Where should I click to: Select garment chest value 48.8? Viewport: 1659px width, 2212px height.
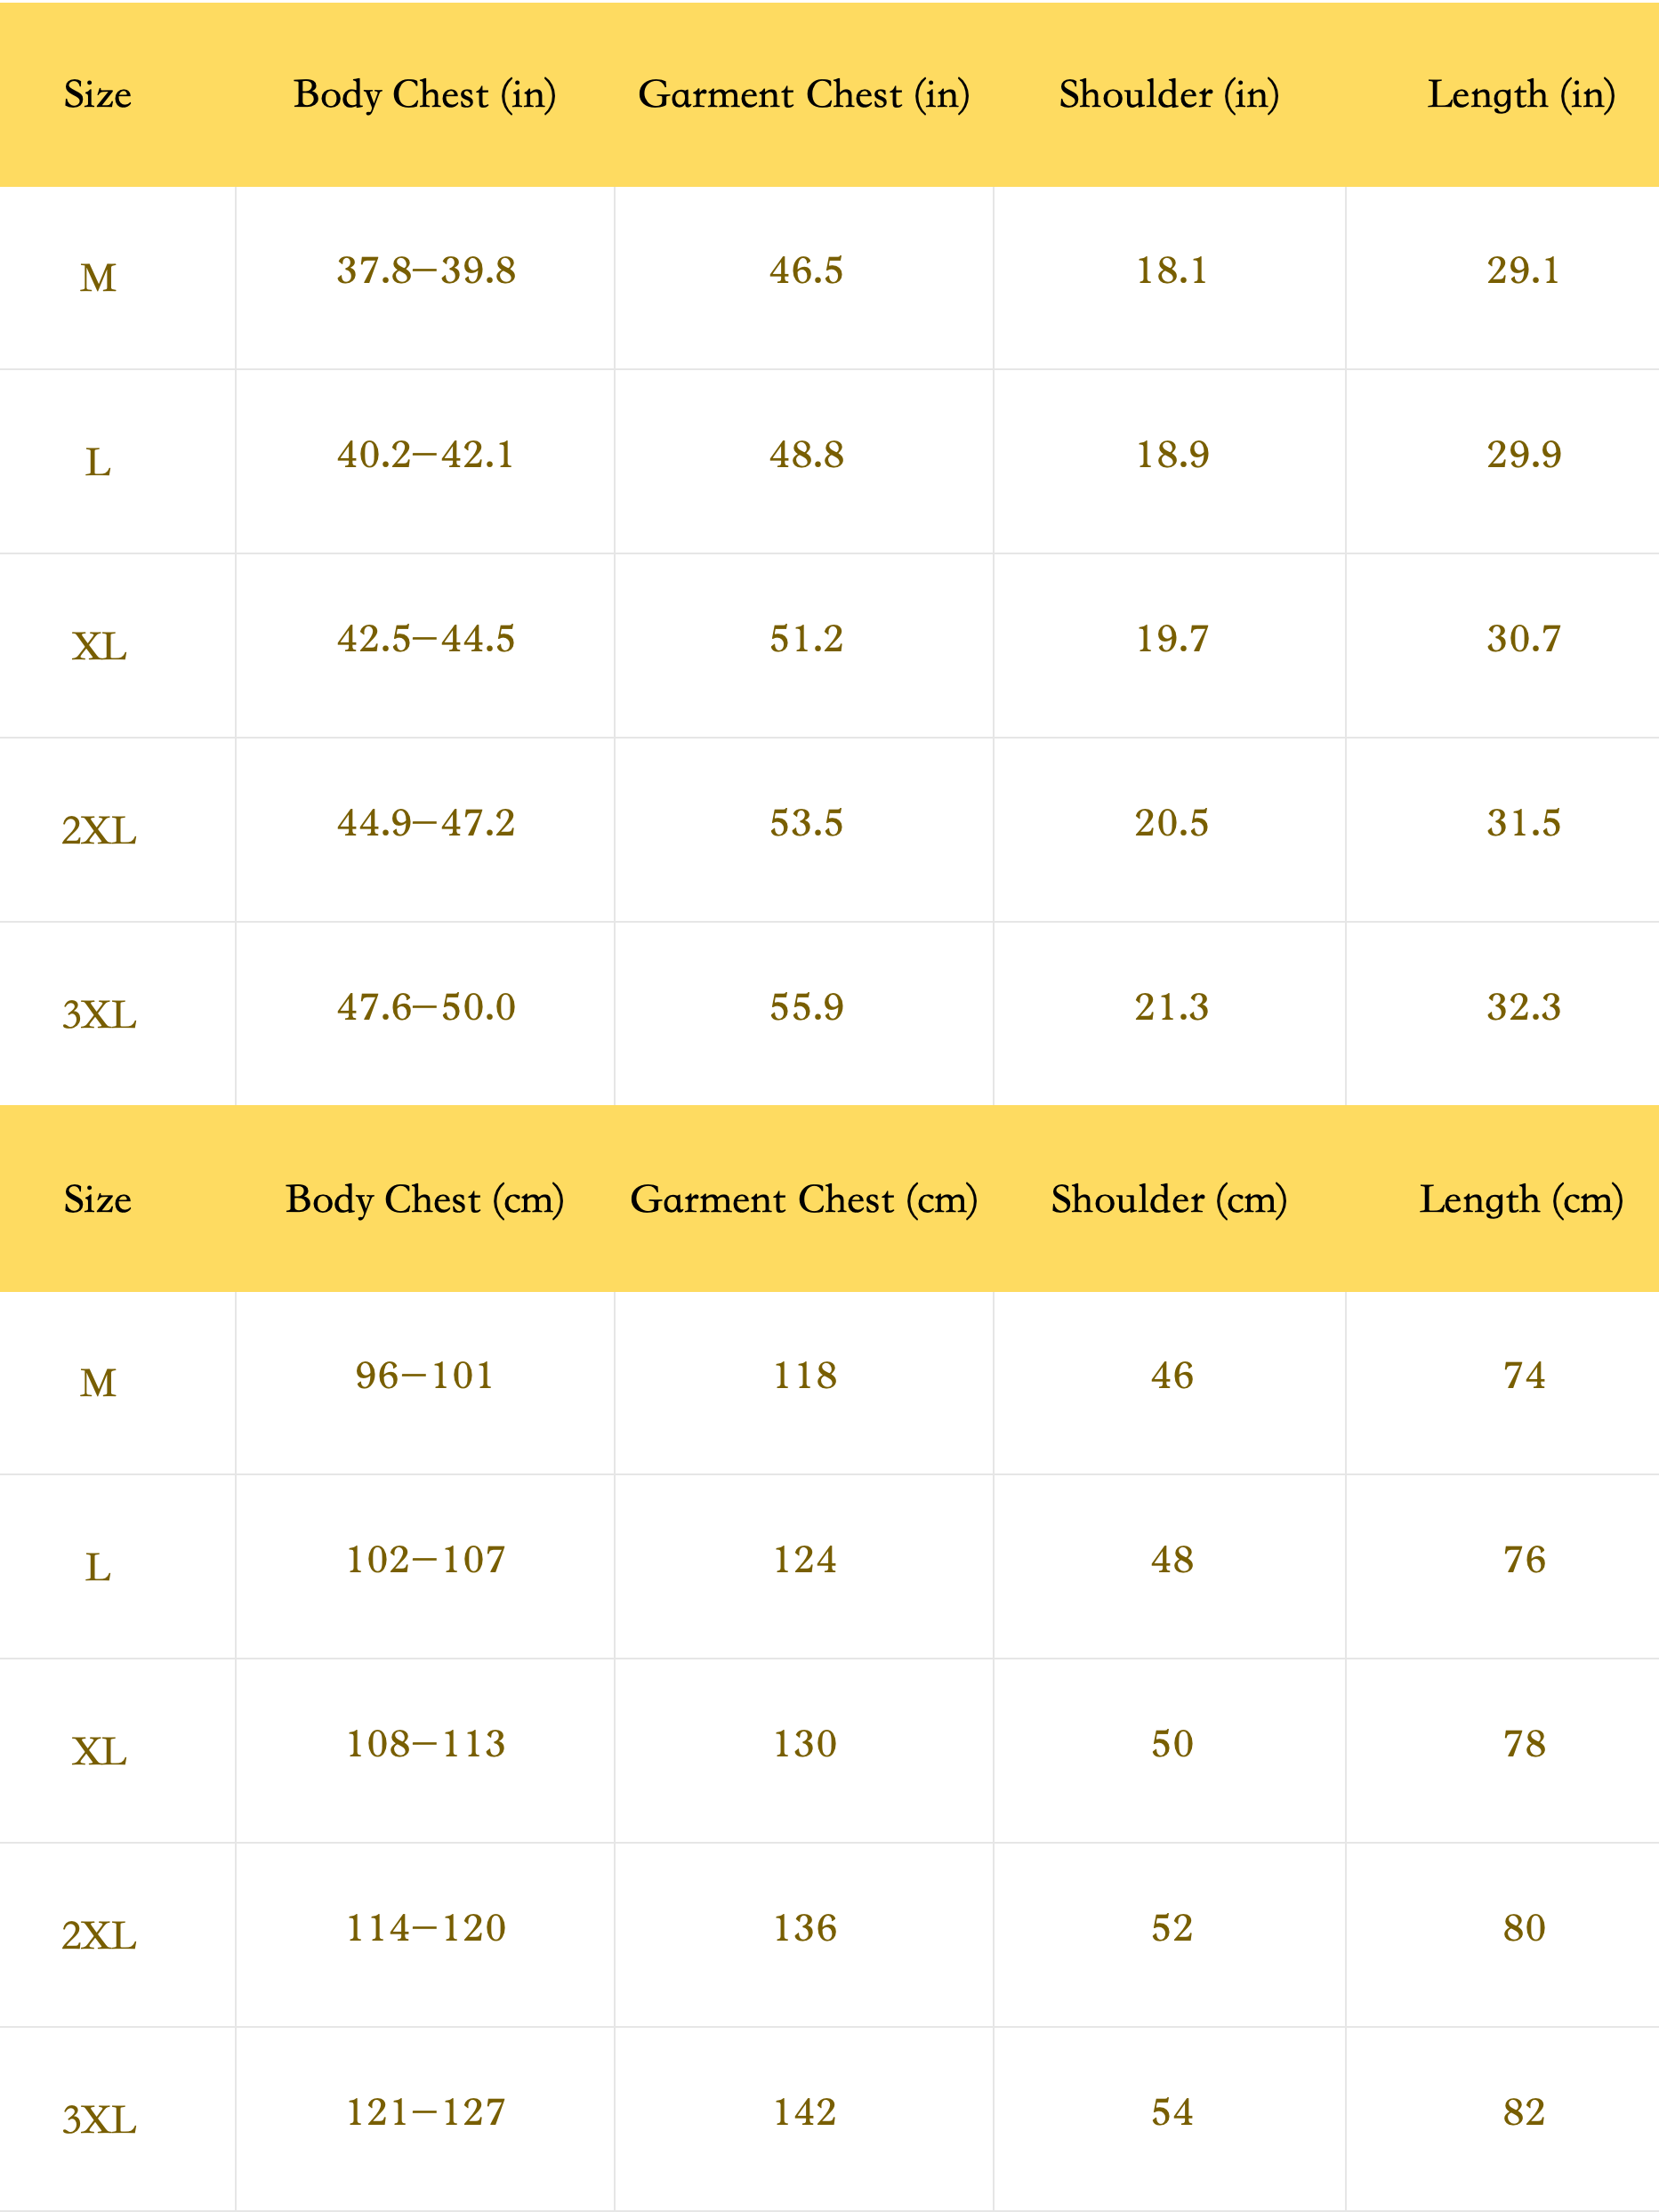[x=806, y=455]
